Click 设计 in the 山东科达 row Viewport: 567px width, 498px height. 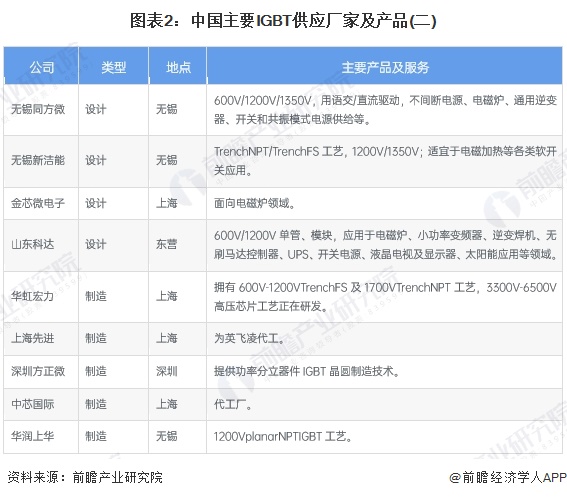click(96, 244)
